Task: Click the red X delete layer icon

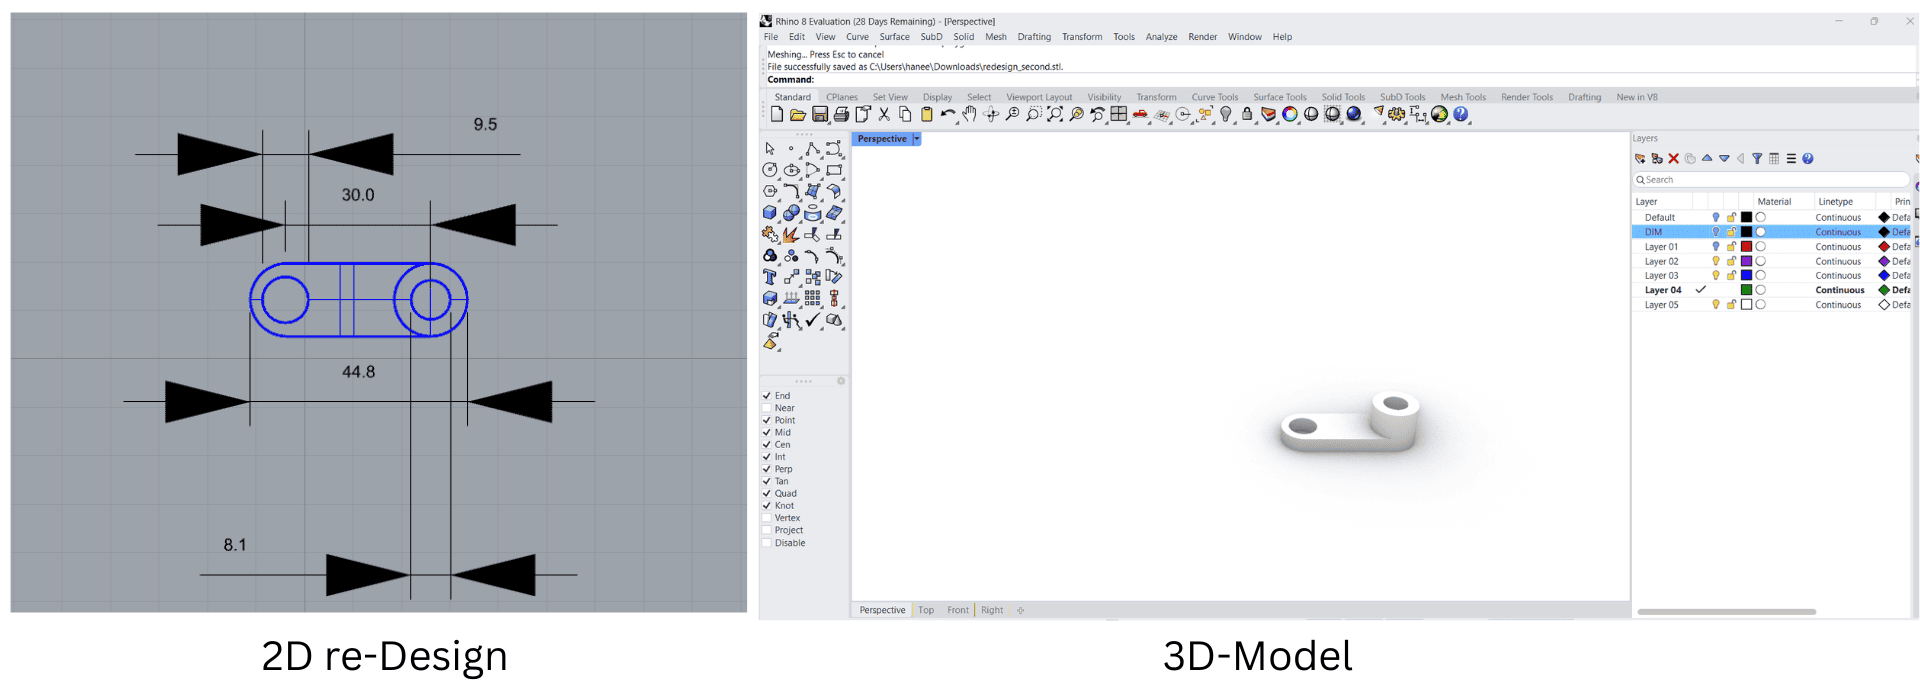Action: point(1673,159)
